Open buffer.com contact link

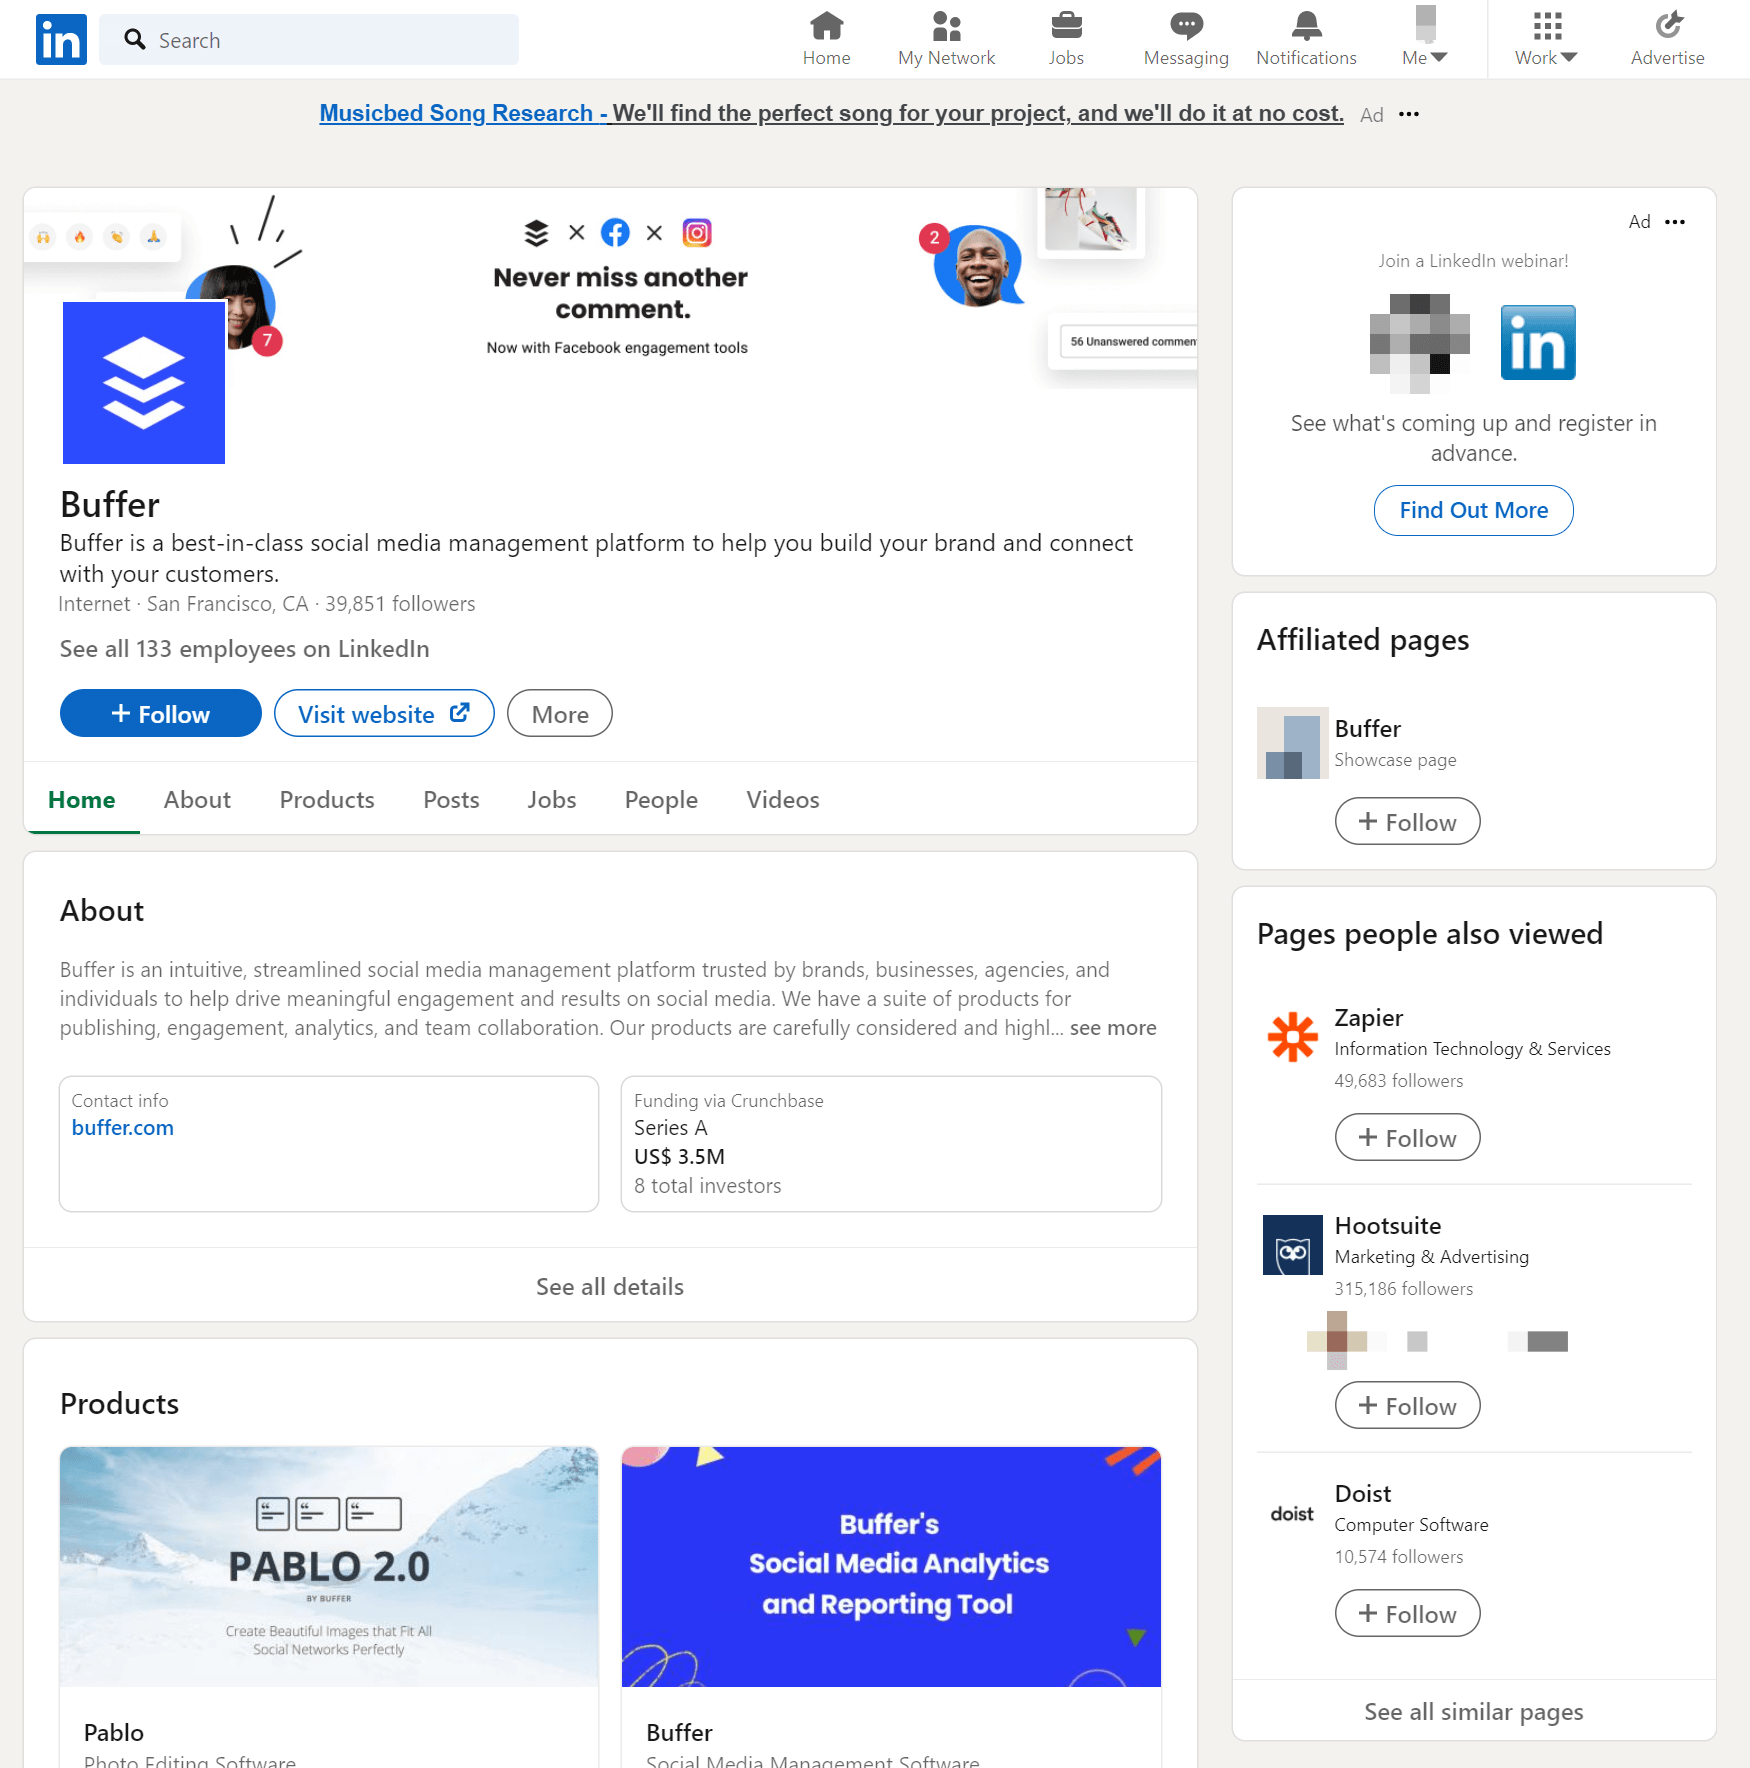(x=123, y=1127)
